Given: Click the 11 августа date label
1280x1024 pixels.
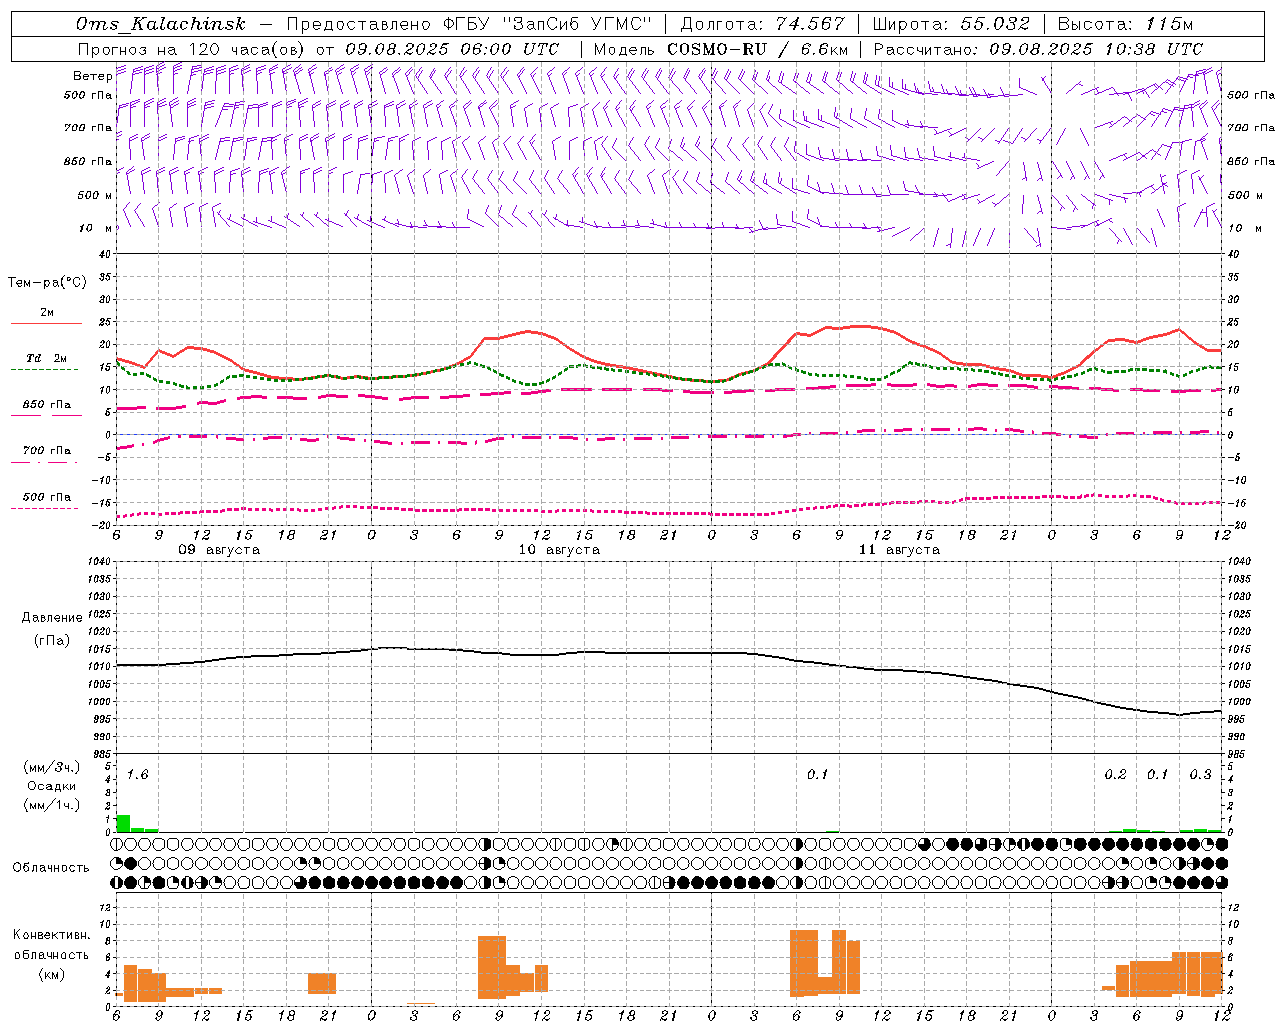Looking at the screenshot, I should 899,550.
